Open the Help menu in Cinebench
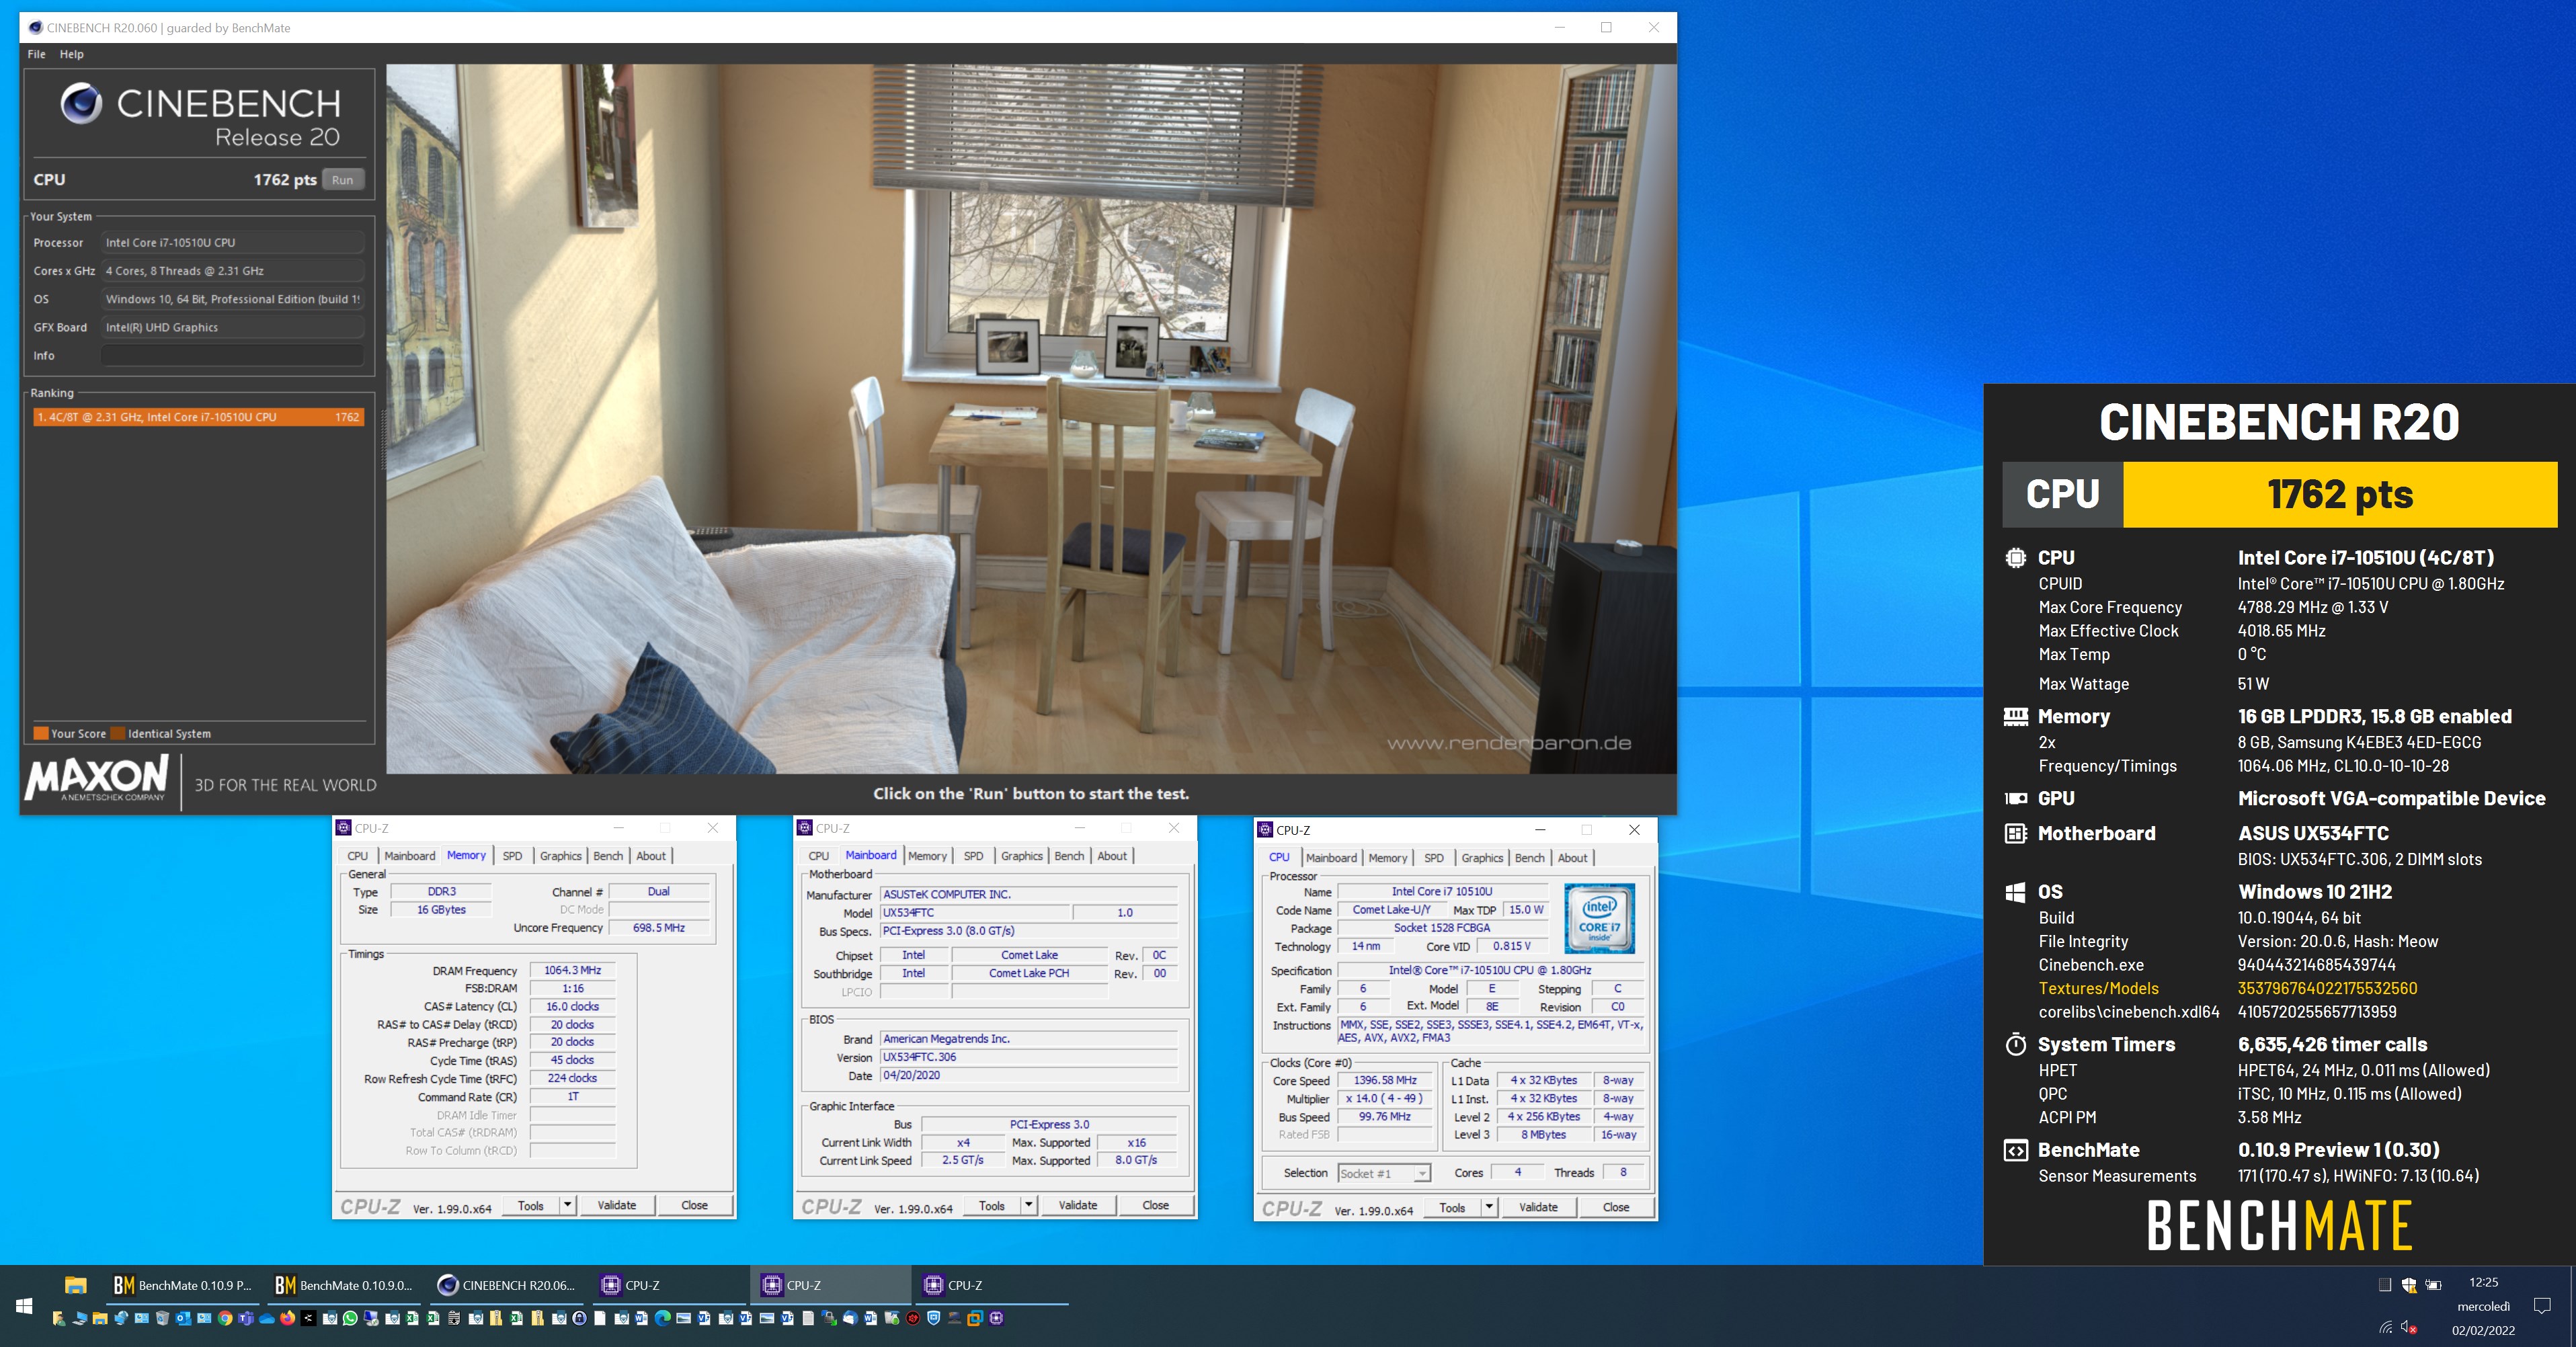 [71, 54]
